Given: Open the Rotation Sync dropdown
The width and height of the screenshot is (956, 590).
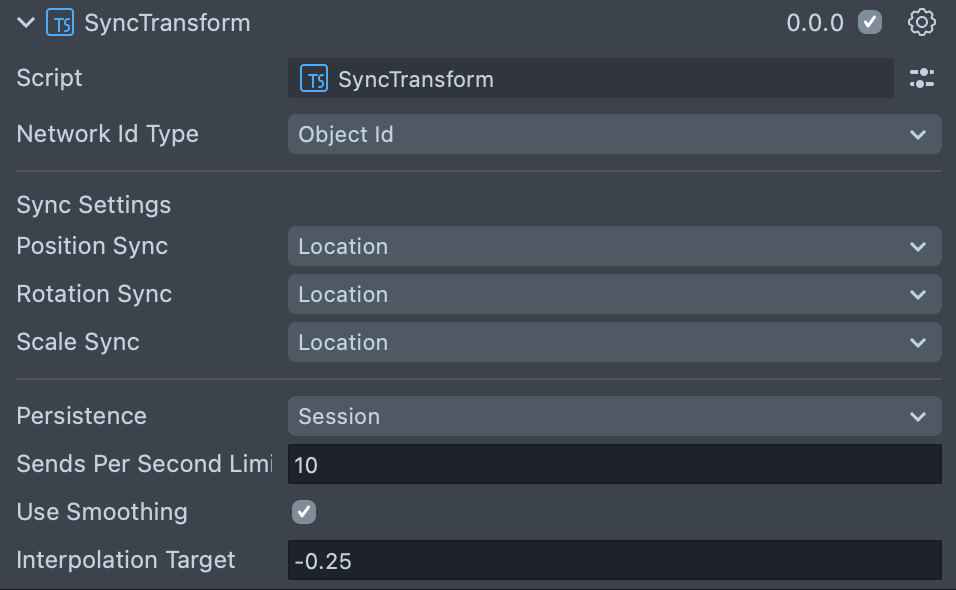Looking at the screenshot, I should click(614, 294).
